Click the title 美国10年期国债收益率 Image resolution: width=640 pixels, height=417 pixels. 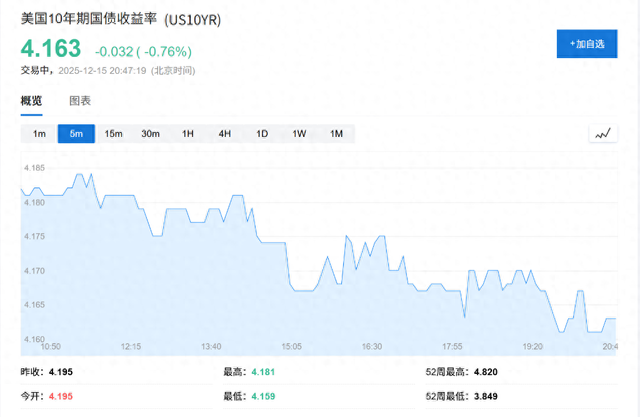[89, 19]
